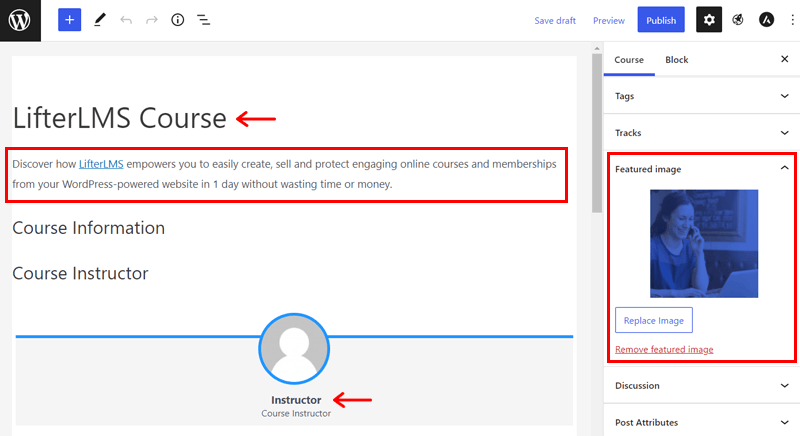The image size is (800, 436).
Task: Click the featured image thumbnail
Action: (704, 244)
